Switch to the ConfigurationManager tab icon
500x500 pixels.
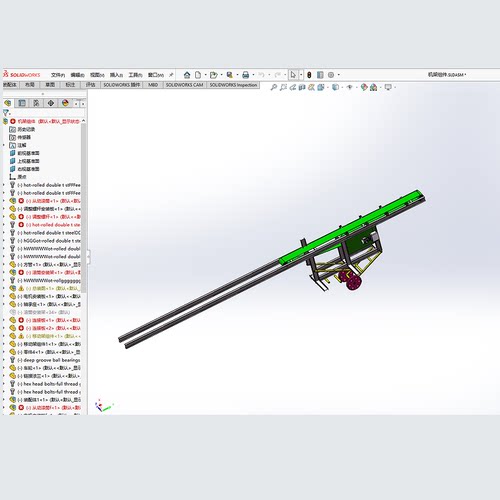coord(36,103)
